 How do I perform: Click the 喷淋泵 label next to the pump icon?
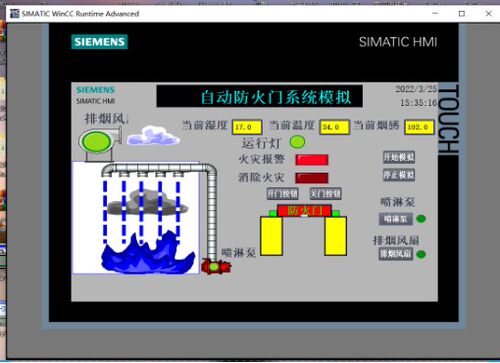pos(239,253)
